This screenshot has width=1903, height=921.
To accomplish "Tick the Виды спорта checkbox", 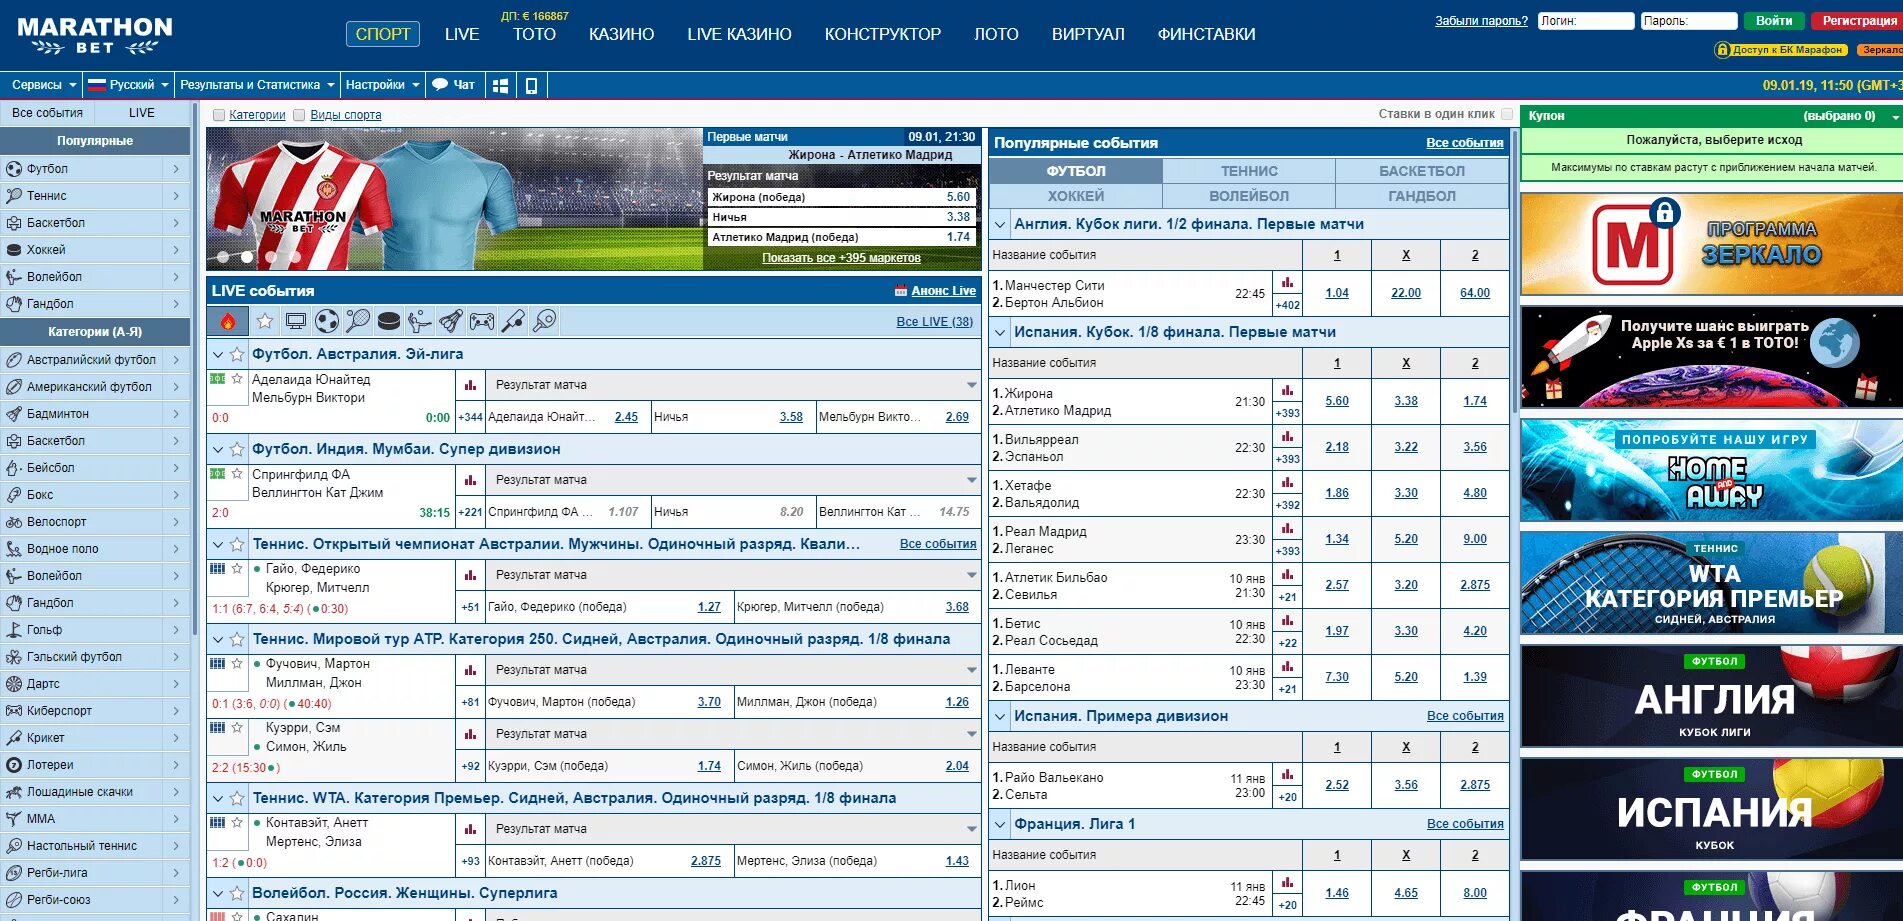I will coord(299,115).
